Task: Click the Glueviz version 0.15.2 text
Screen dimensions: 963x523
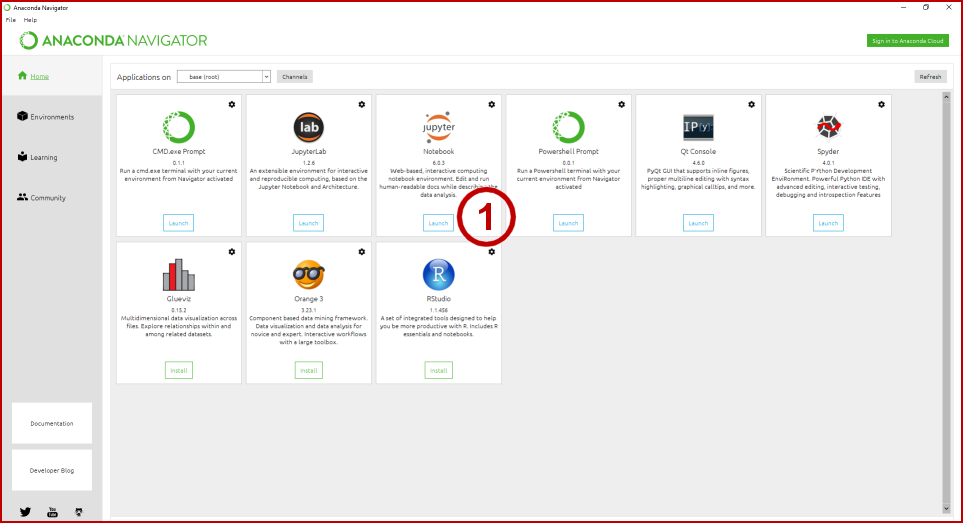Action: pyautogui.click(x=179, y=311)
